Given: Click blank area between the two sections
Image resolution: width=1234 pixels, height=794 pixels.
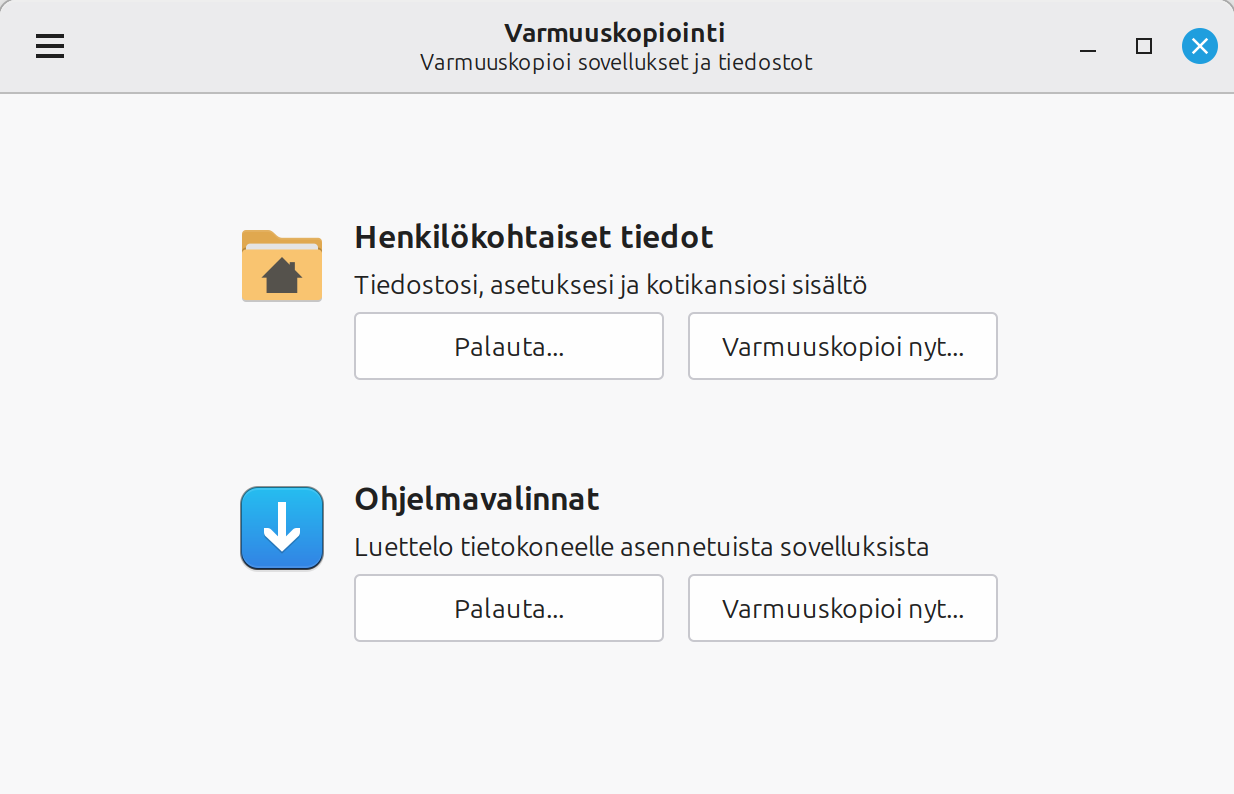Looking at the screenshot, I should tap(616, 430).
